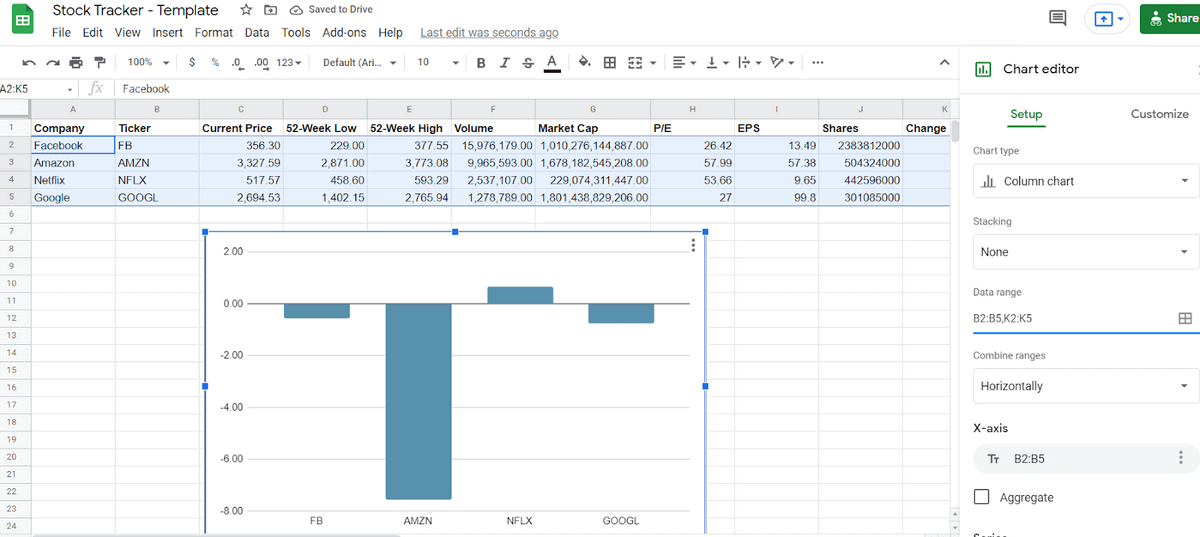This screenshot has width=1200, height=537.
Task: Open the merge cells dropdown arrow
Action: tap(653, 62)
